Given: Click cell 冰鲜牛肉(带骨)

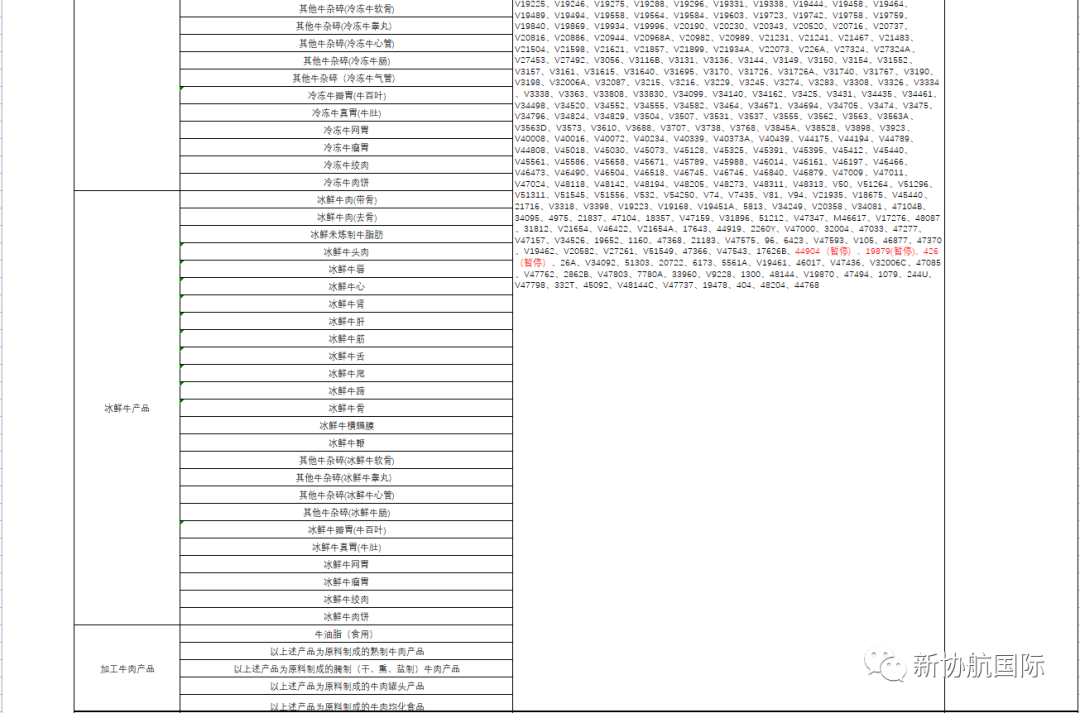Looking at the screenshot, I should pyautogui.click(x=346, y=200).
